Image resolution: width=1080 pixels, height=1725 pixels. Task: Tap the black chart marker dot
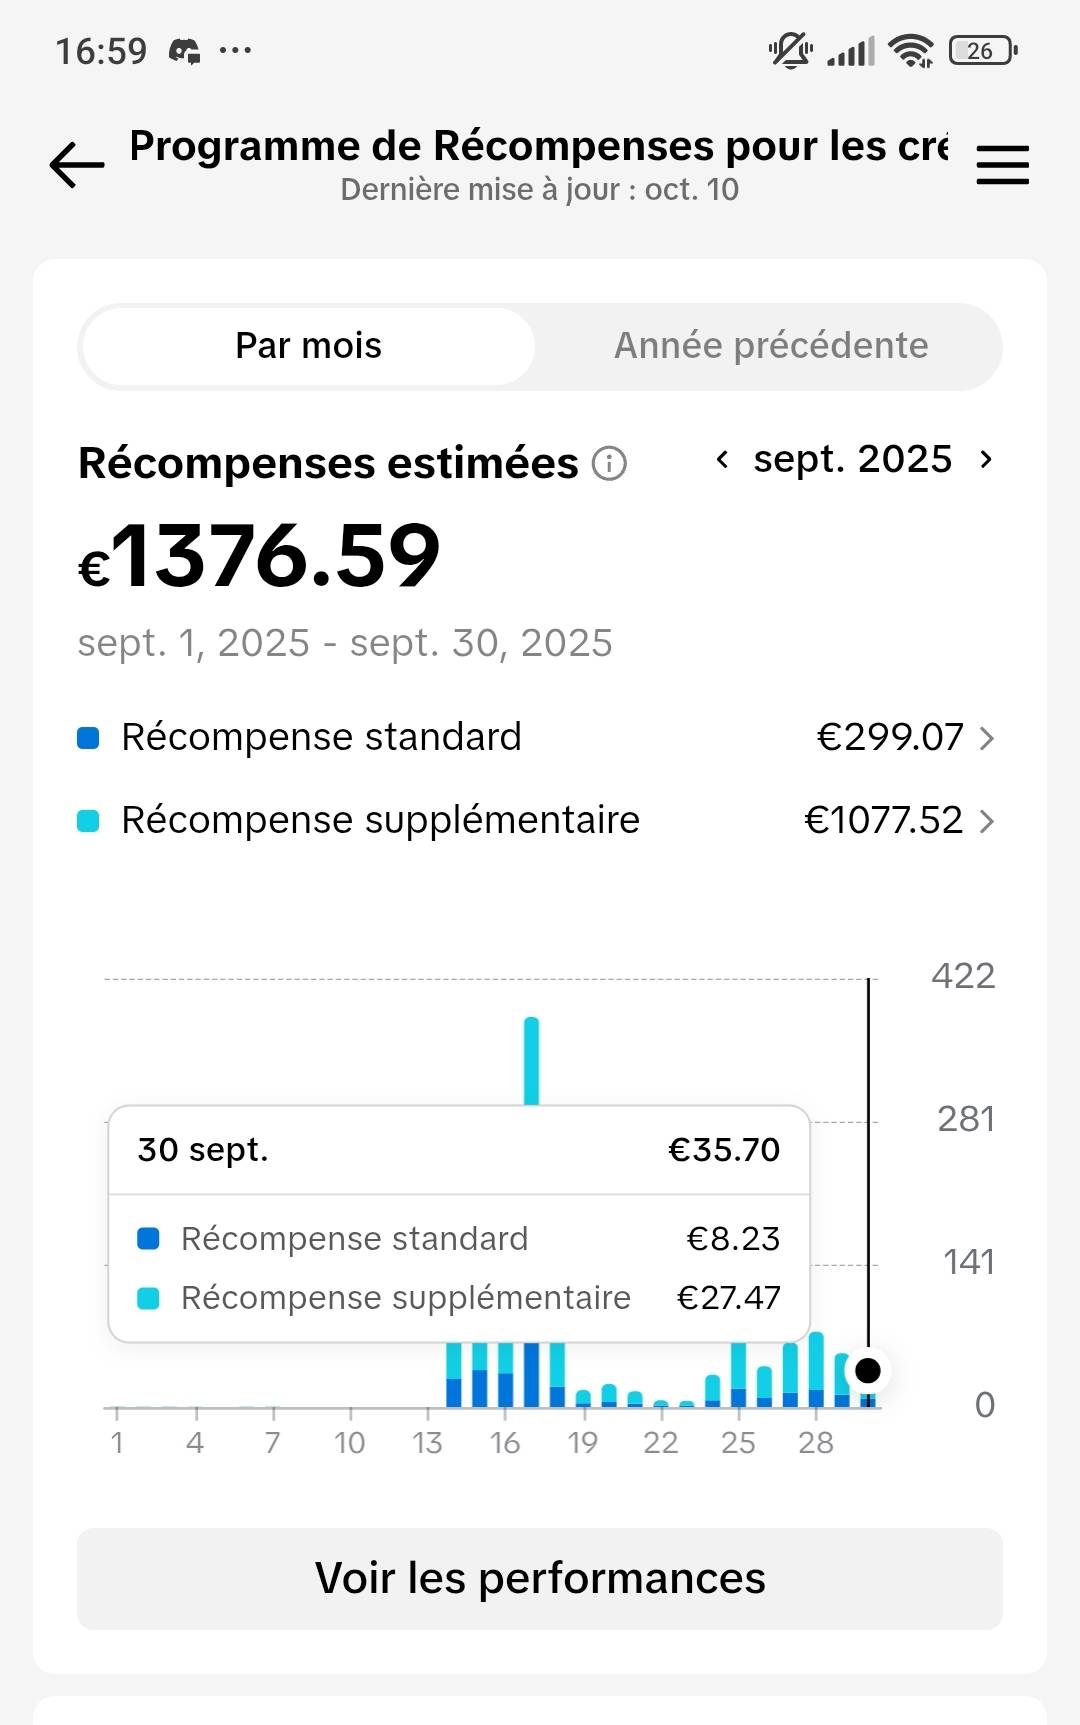pyautogui.click(x=868, y=1370)
